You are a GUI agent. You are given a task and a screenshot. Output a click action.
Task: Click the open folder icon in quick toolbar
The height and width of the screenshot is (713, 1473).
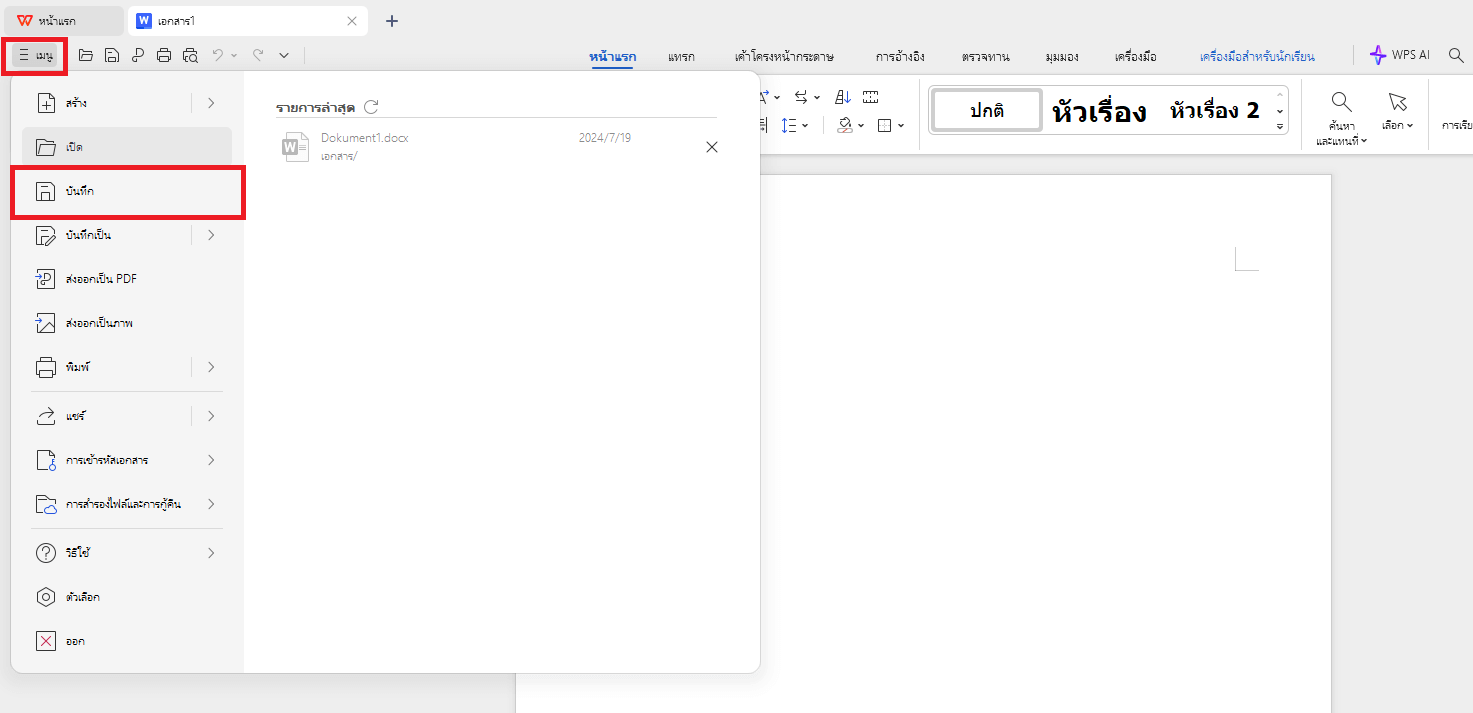[86, 55]
